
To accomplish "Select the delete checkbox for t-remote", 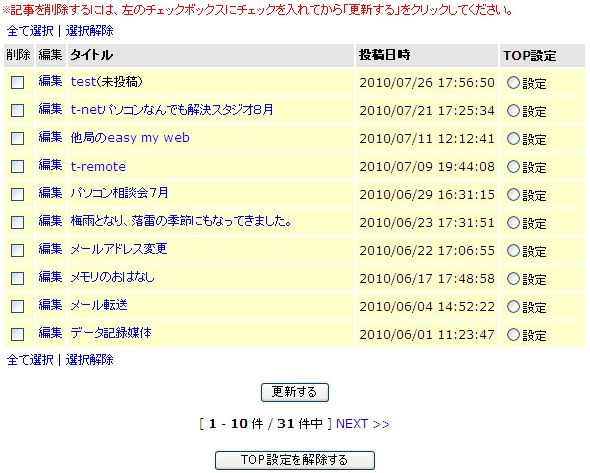I will [17, 166].
